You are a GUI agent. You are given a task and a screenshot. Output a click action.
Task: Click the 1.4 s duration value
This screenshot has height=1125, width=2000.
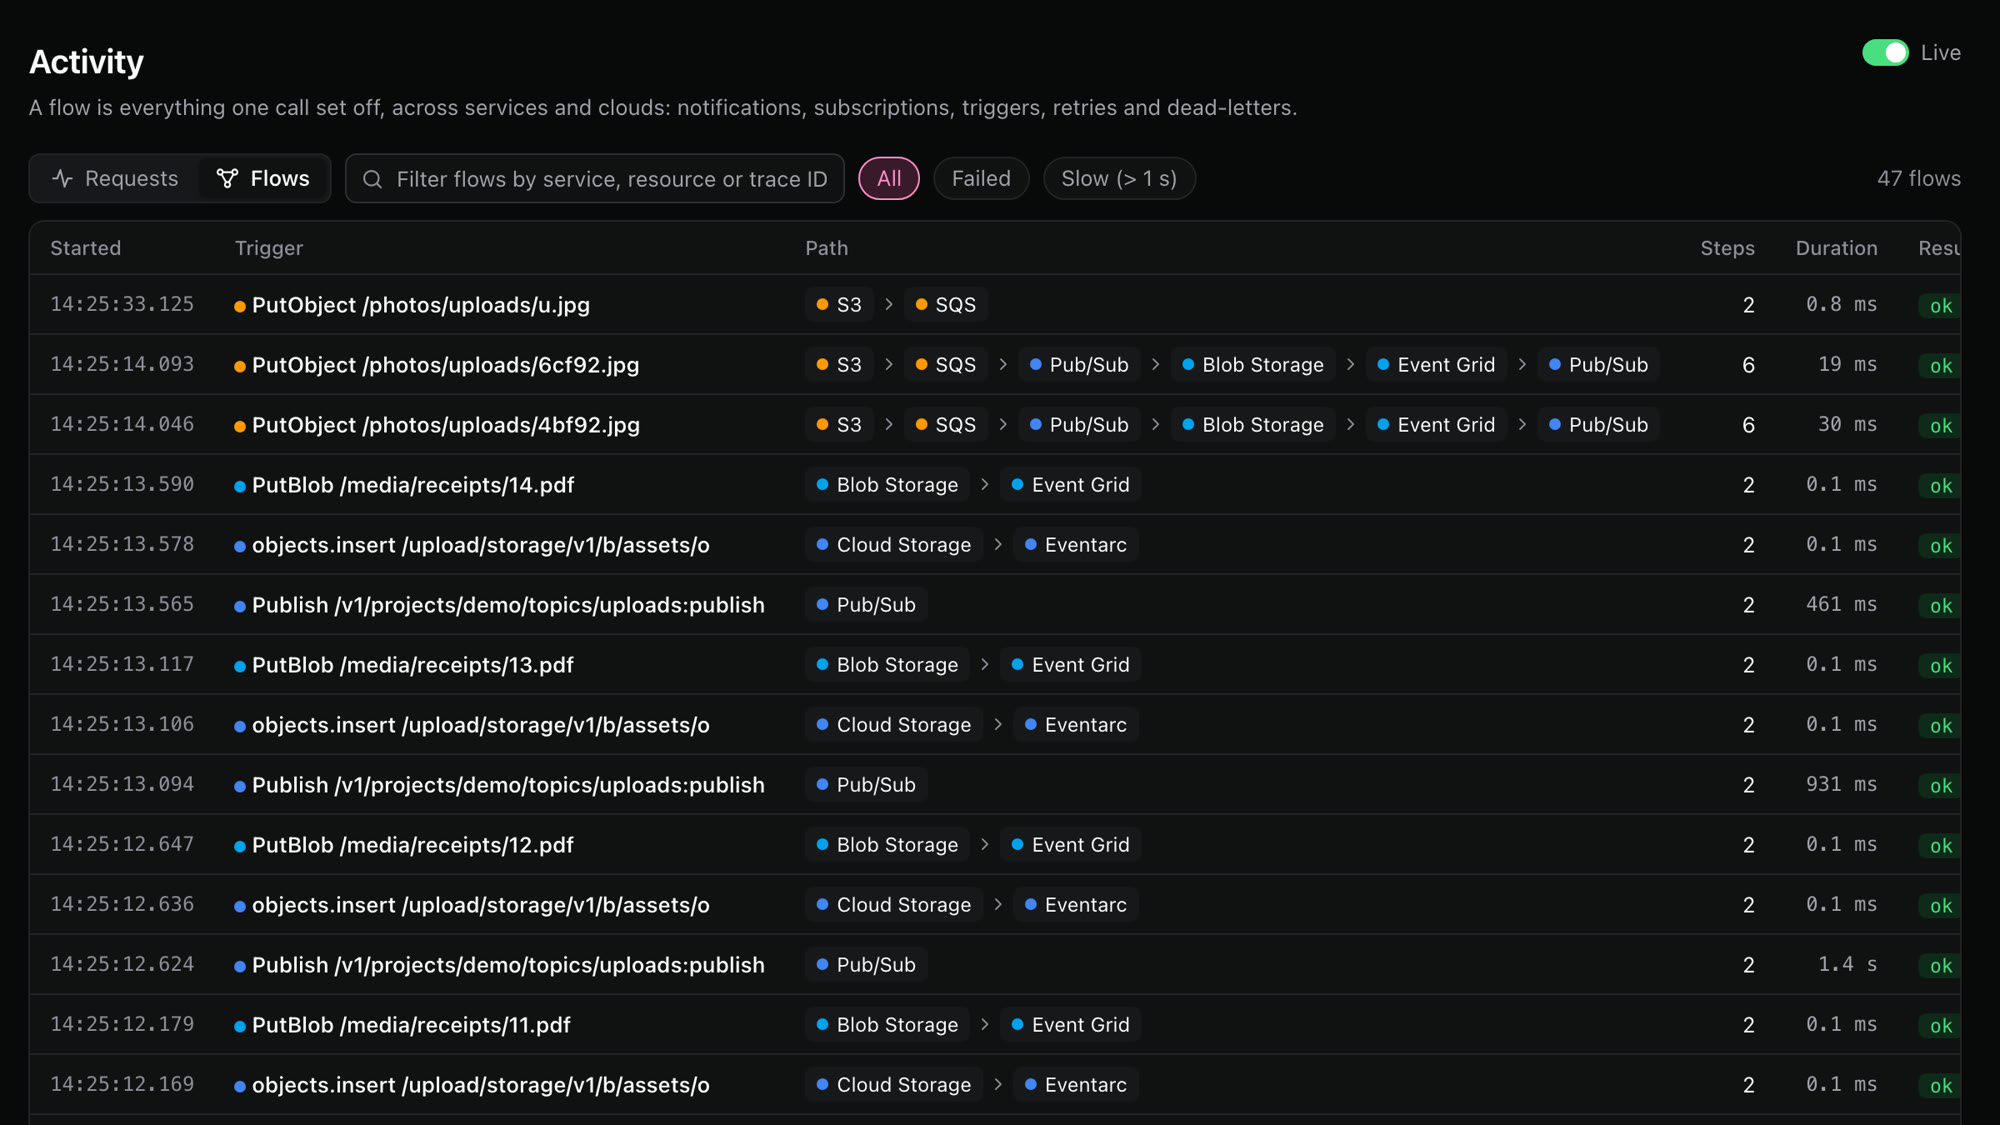(1847, 964)
